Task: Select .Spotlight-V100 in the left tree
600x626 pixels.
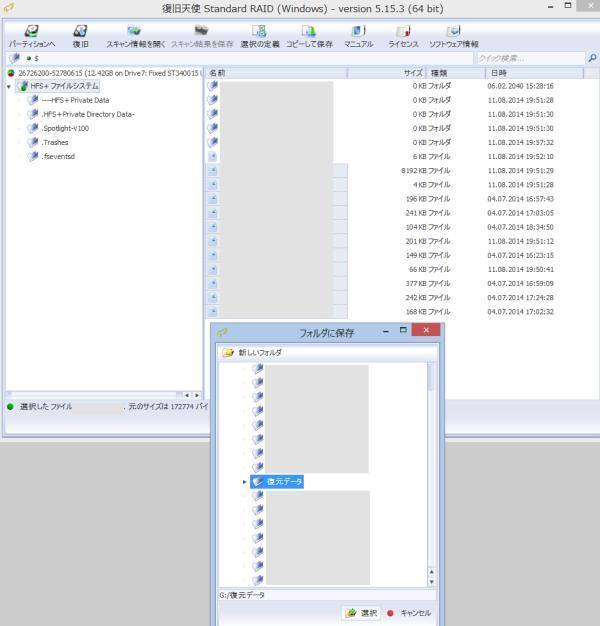Action: [x=65, y=129]
